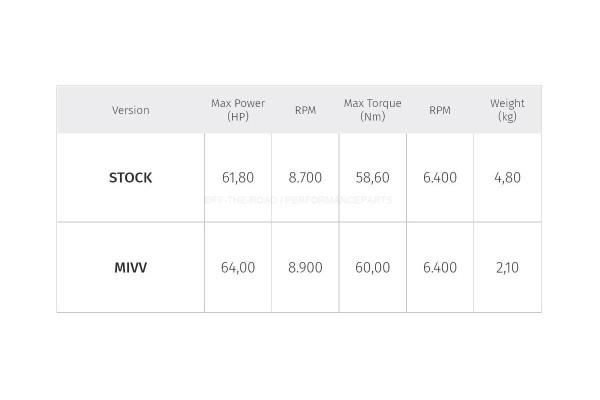600x400 pixels.
Task: Click the Version column header
Action: tap(130, 110)
